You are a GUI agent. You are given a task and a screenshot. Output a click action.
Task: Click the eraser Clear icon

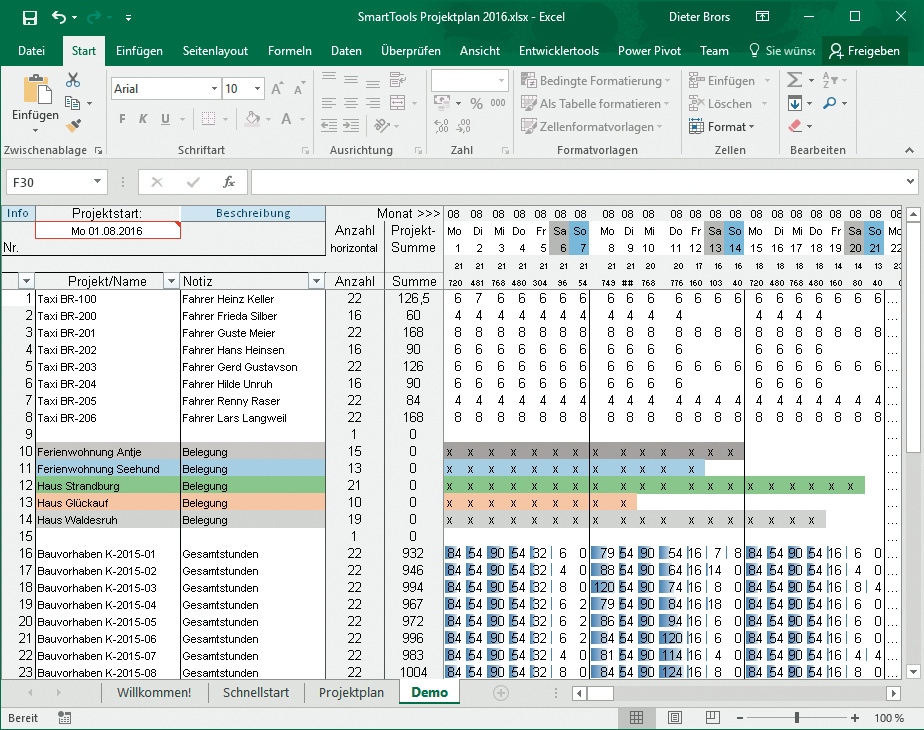pos(795,126)
